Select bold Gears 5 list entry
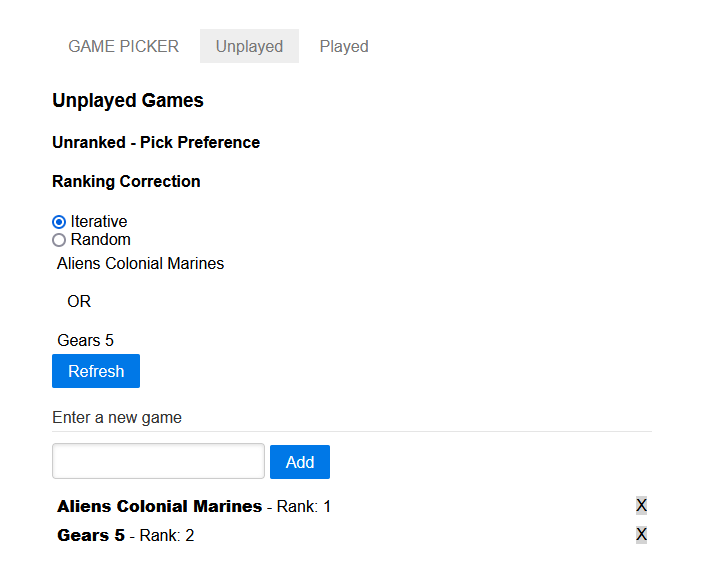Screen dimensions: 703x573 tap(91, 535)
